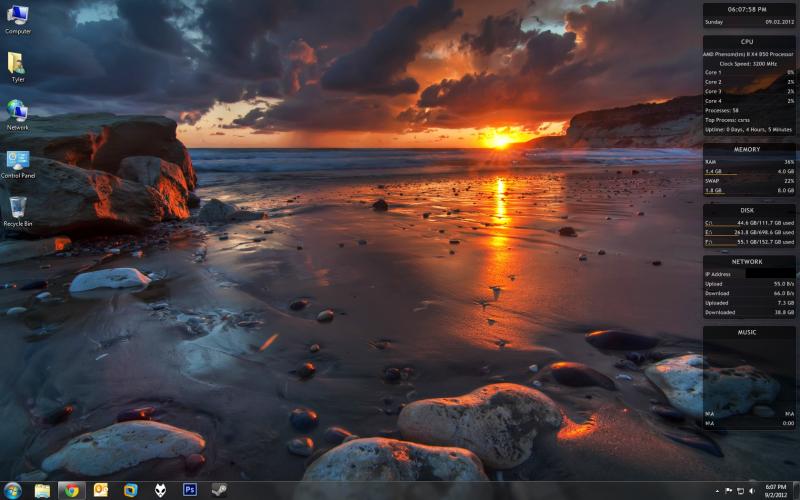800x500 pixels.
Task: Open the taskbar clock and date
Action: 775,490
